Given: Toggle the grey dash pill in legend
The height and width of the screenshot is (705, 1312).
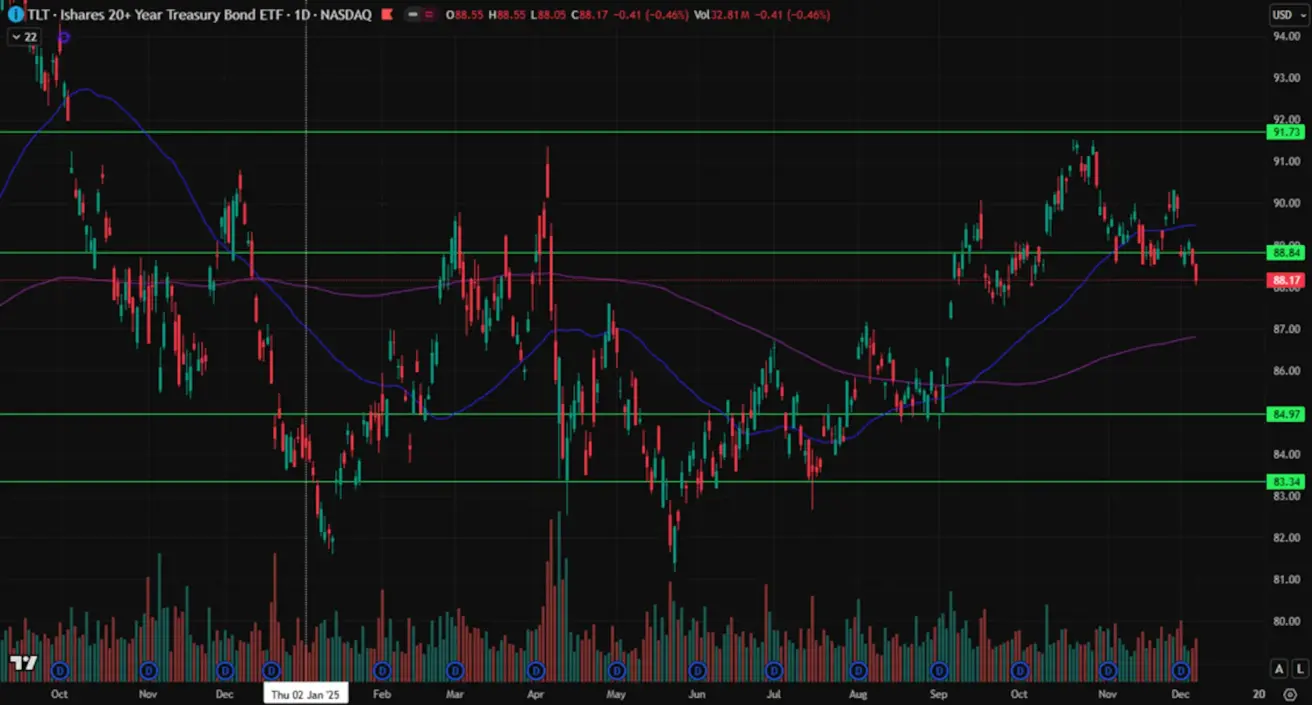Looking at the screenshot, I should click(x=413, y=15).
